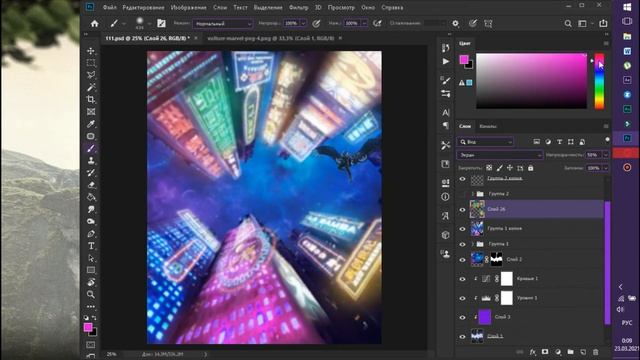640x360 pixels.
Task: Toggle pressure for opacity icon
Action: pyautogui.click(x=316, y=24)
